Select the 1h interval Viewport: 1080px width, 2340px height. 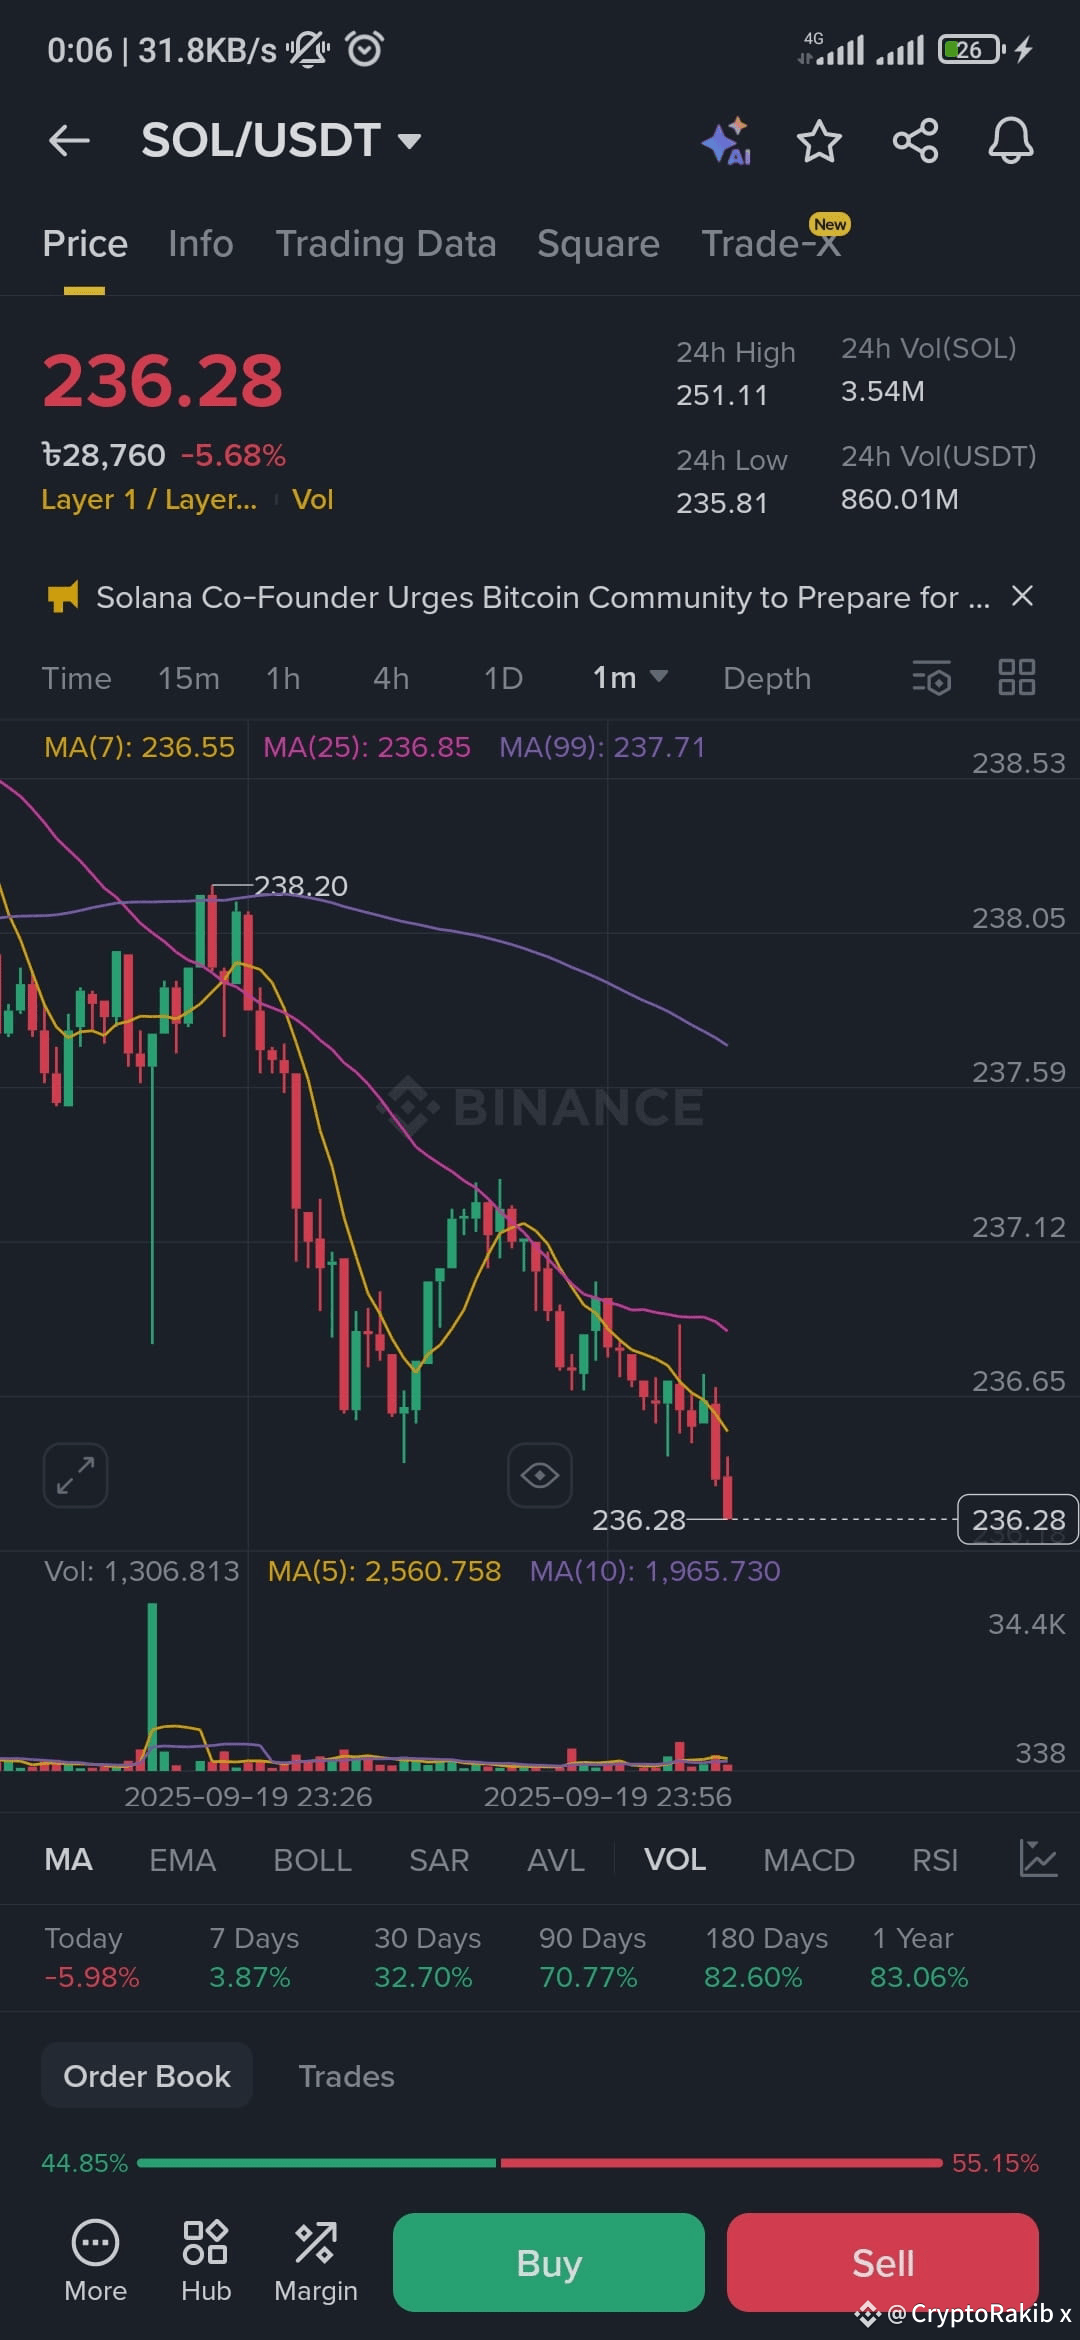(x=283, y=678)
